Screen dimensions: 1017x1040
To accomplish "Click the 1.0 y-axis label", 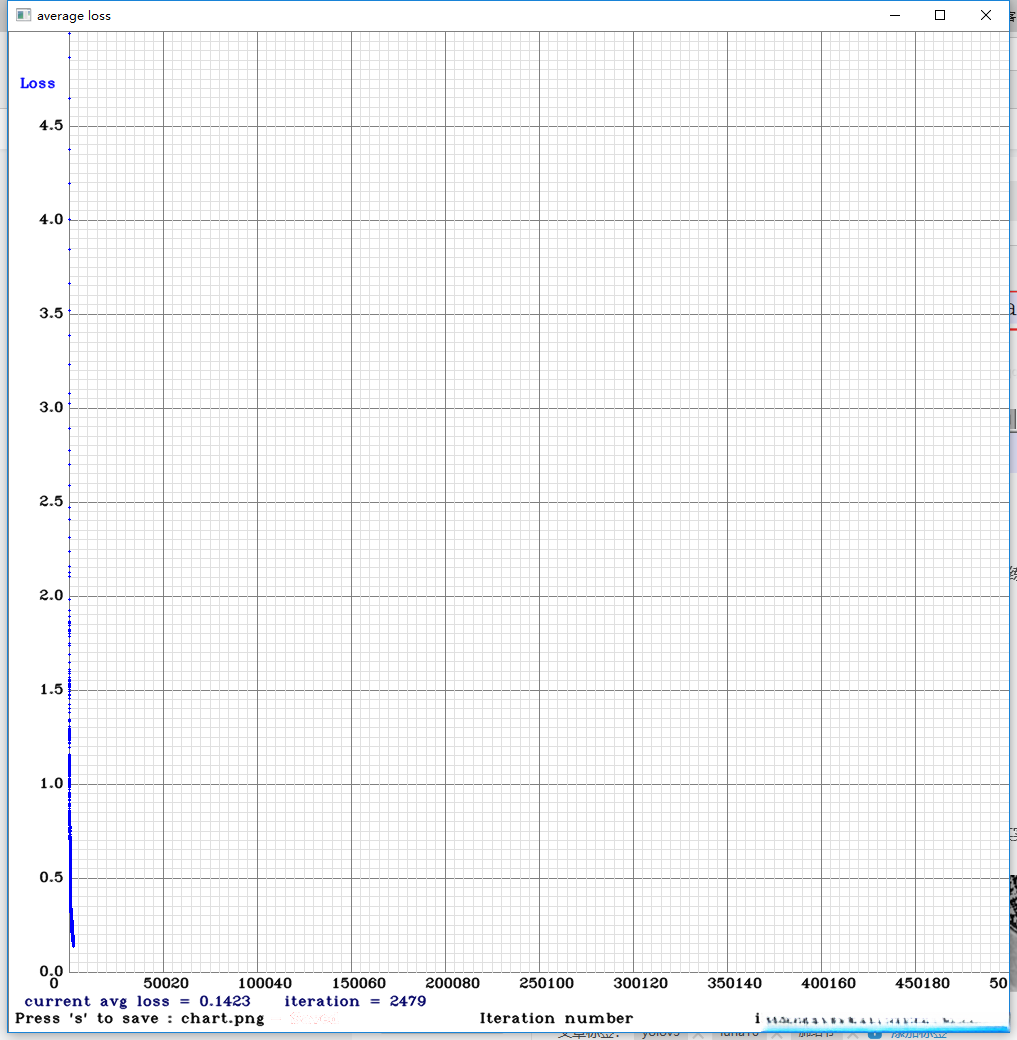I will 51,783.
